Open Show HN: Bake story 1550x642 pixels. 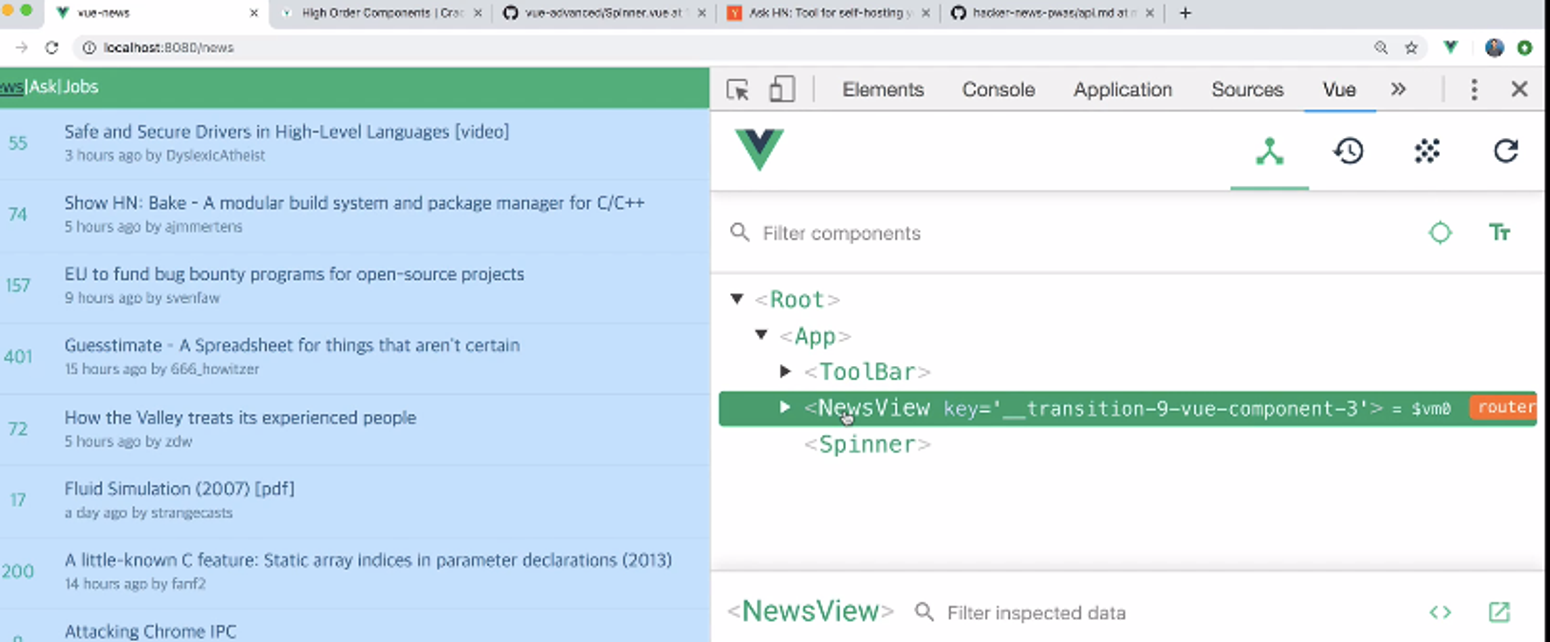(x=354, y=203)
